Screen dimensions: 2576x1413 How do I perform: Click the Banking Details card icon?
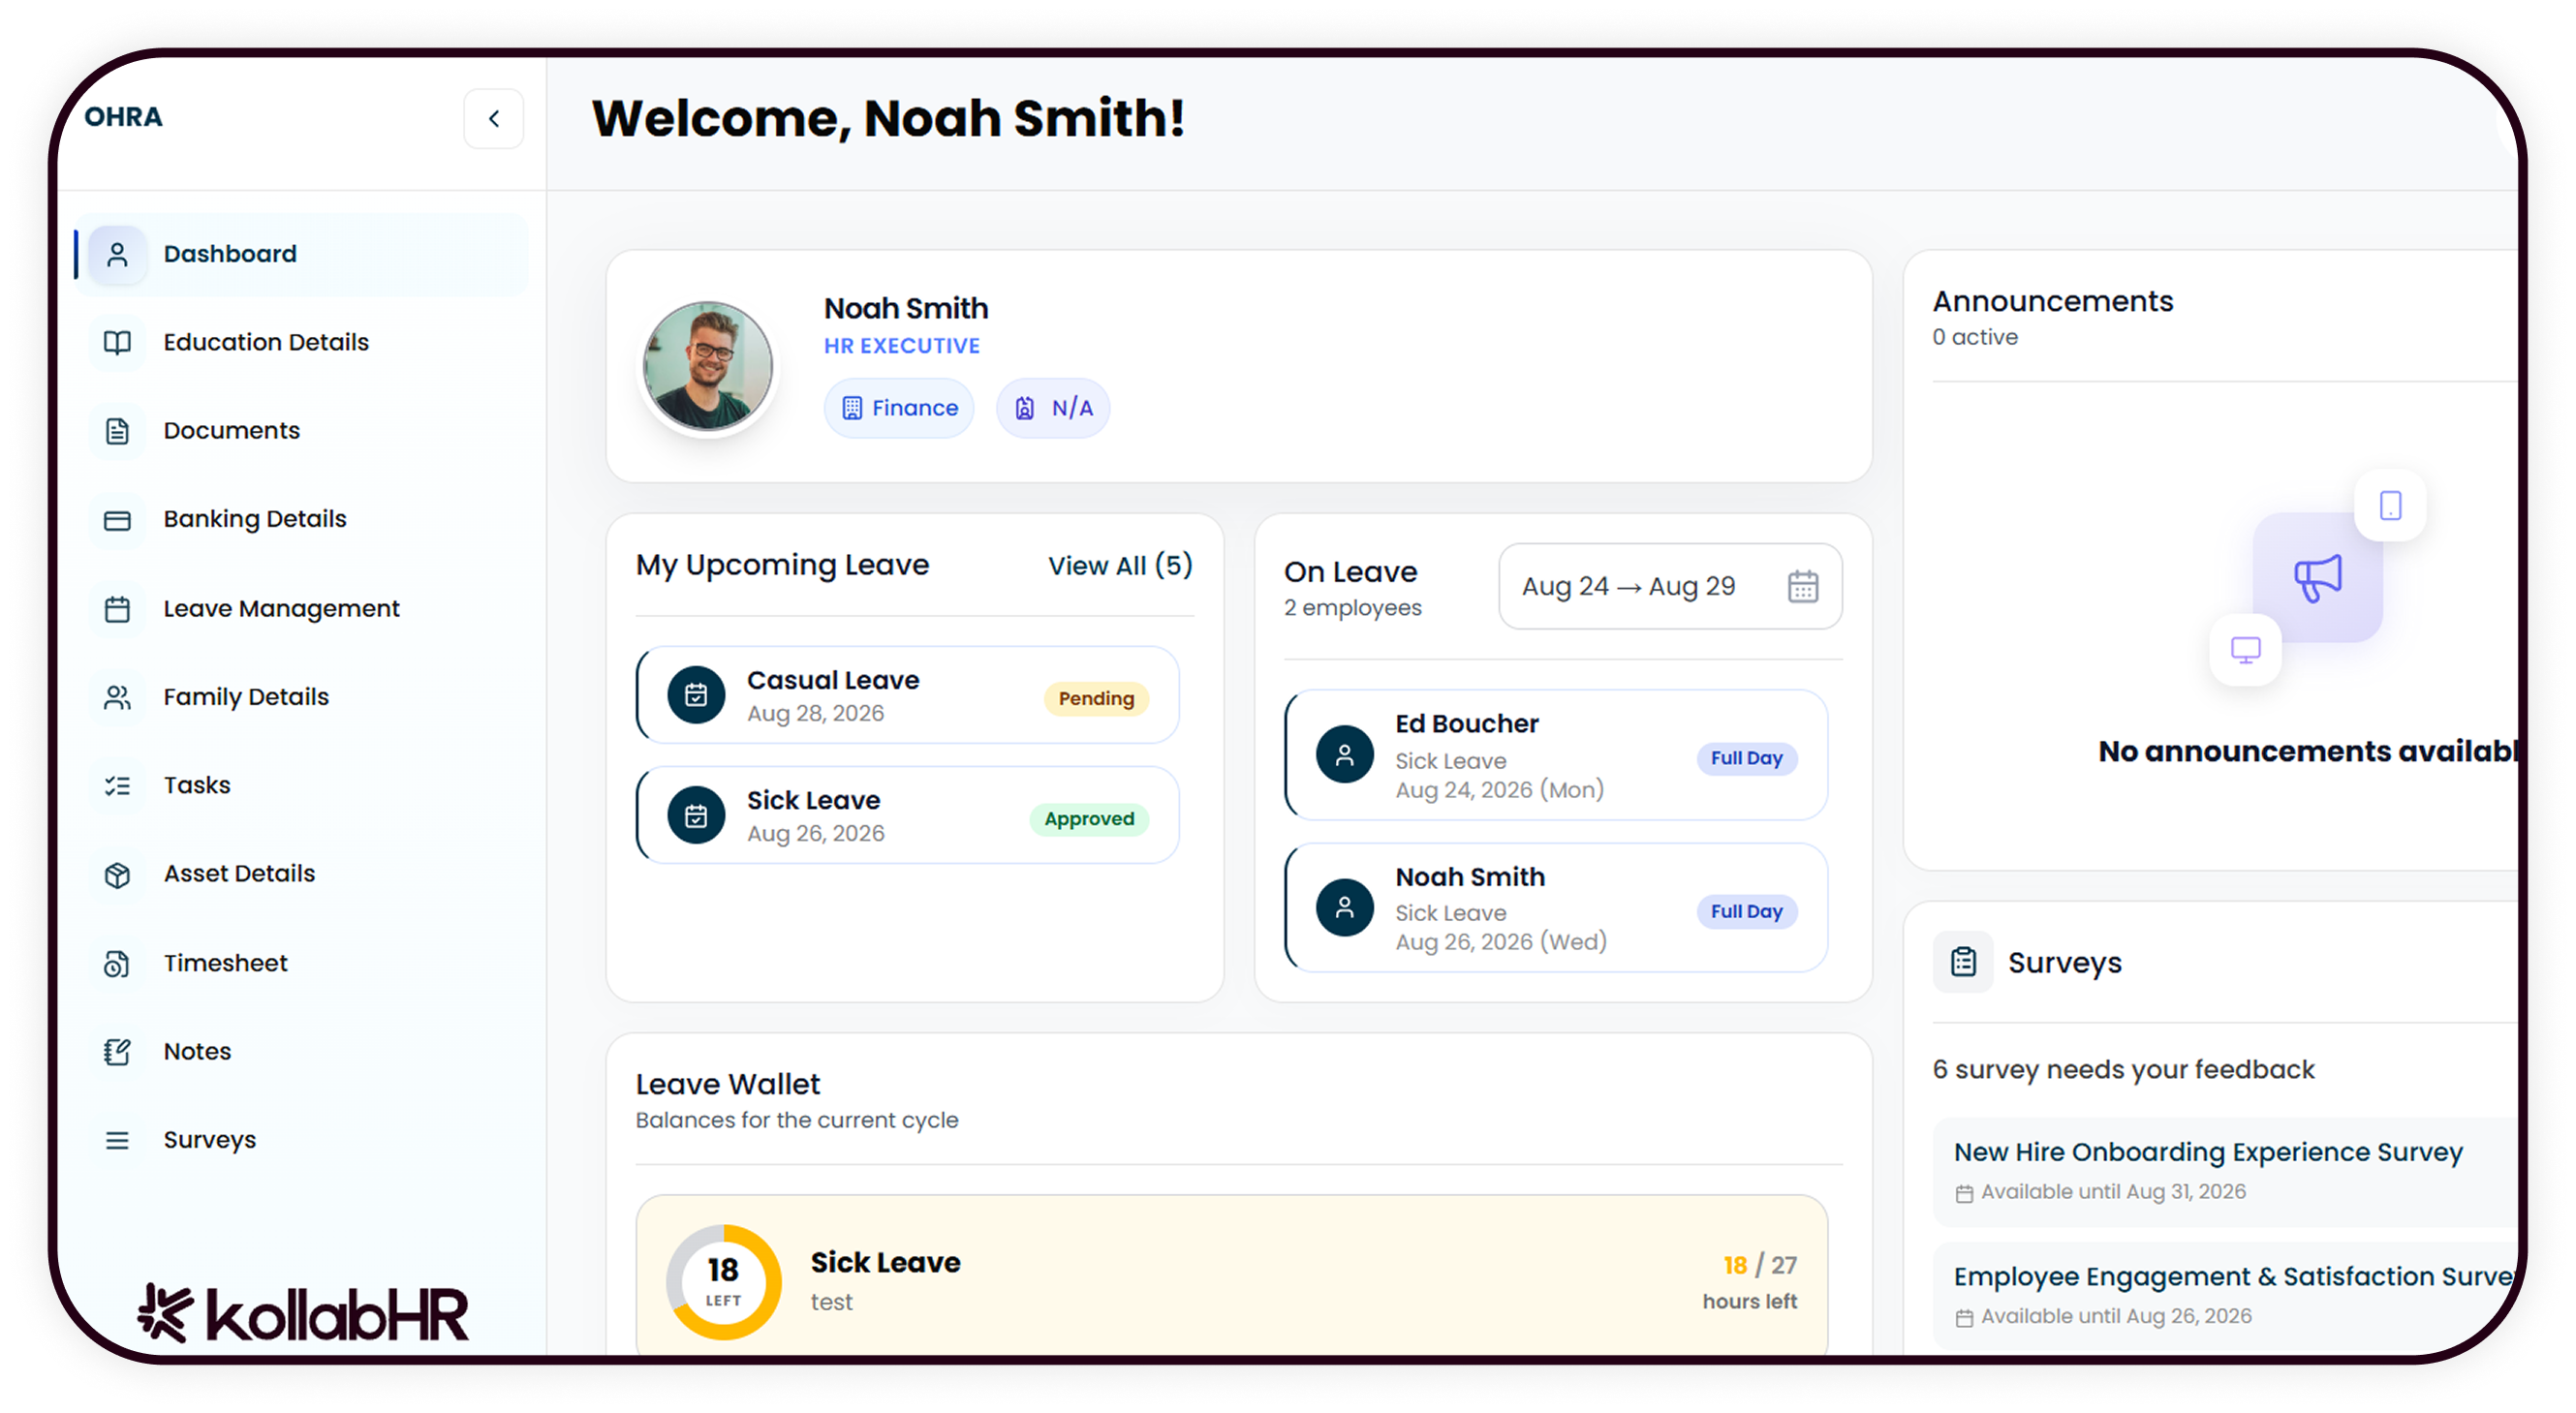click(117, 520)
